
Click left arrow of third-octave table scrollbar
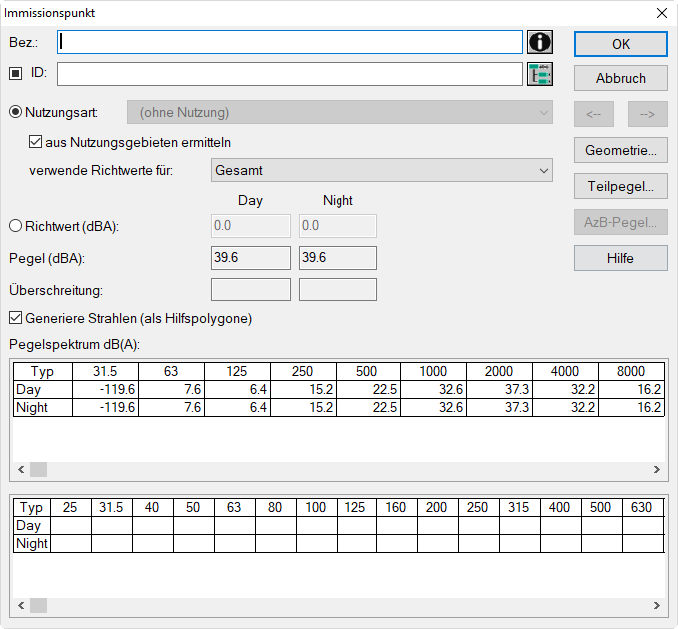21,605
